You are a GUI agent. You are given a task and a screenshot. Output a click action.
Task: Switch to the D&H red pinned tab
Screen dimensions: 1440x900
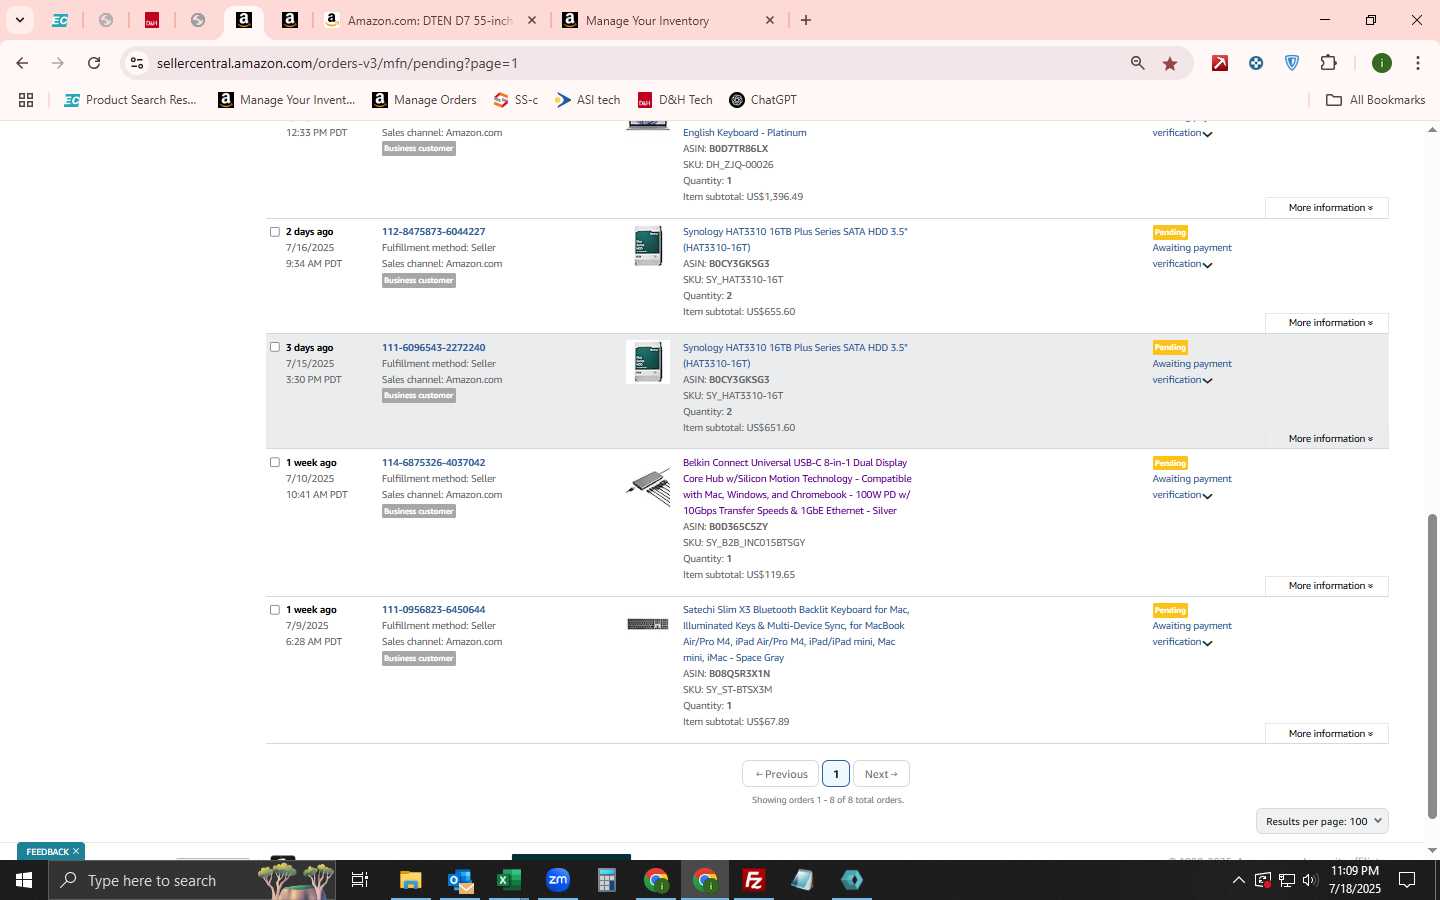tap(152, 20)
